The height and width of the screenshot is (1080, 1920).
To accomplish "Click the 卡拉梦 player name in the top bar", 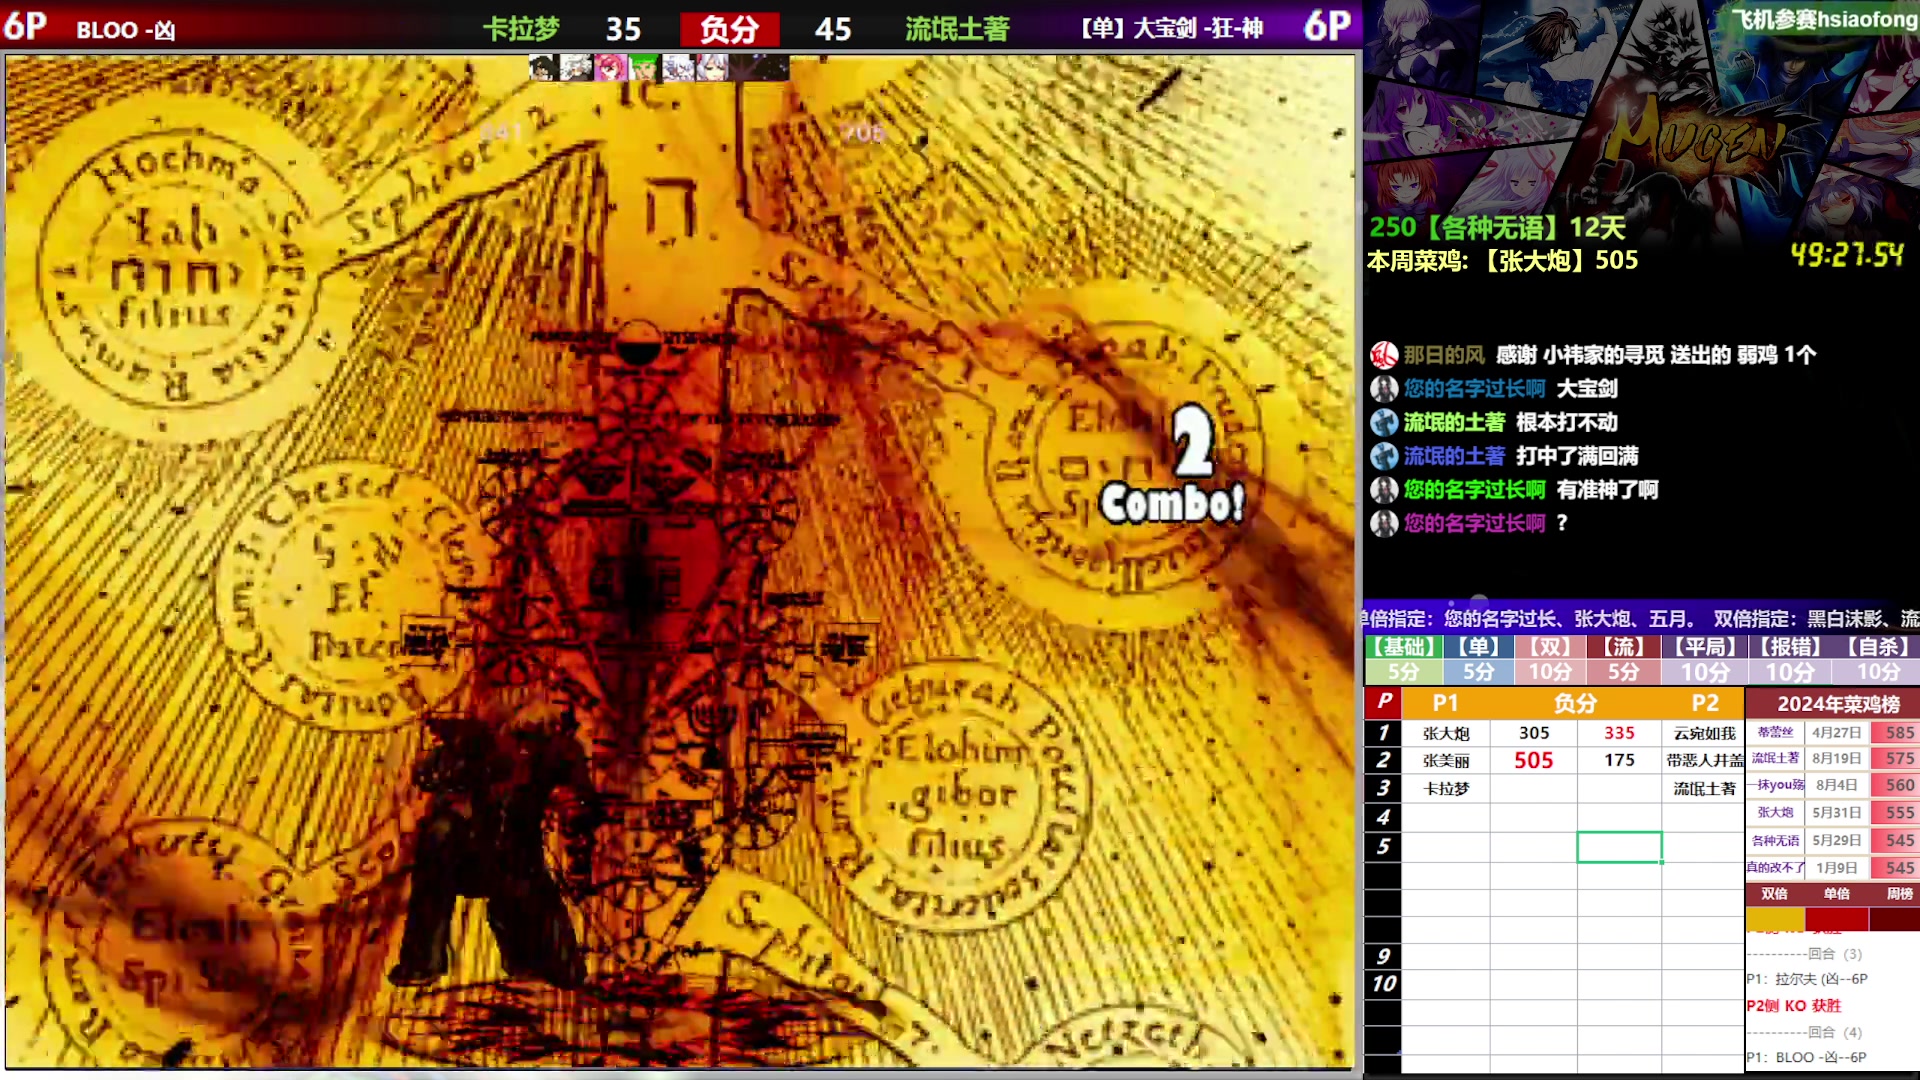I will click(521, 29).
